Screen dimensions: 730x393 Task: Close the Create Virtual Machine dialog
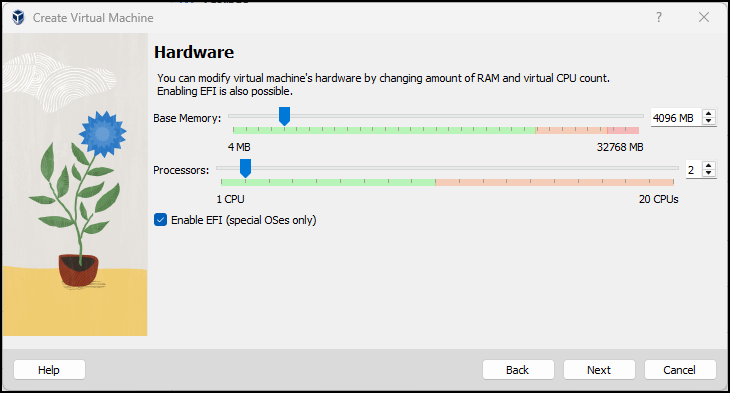click(704, 17)
